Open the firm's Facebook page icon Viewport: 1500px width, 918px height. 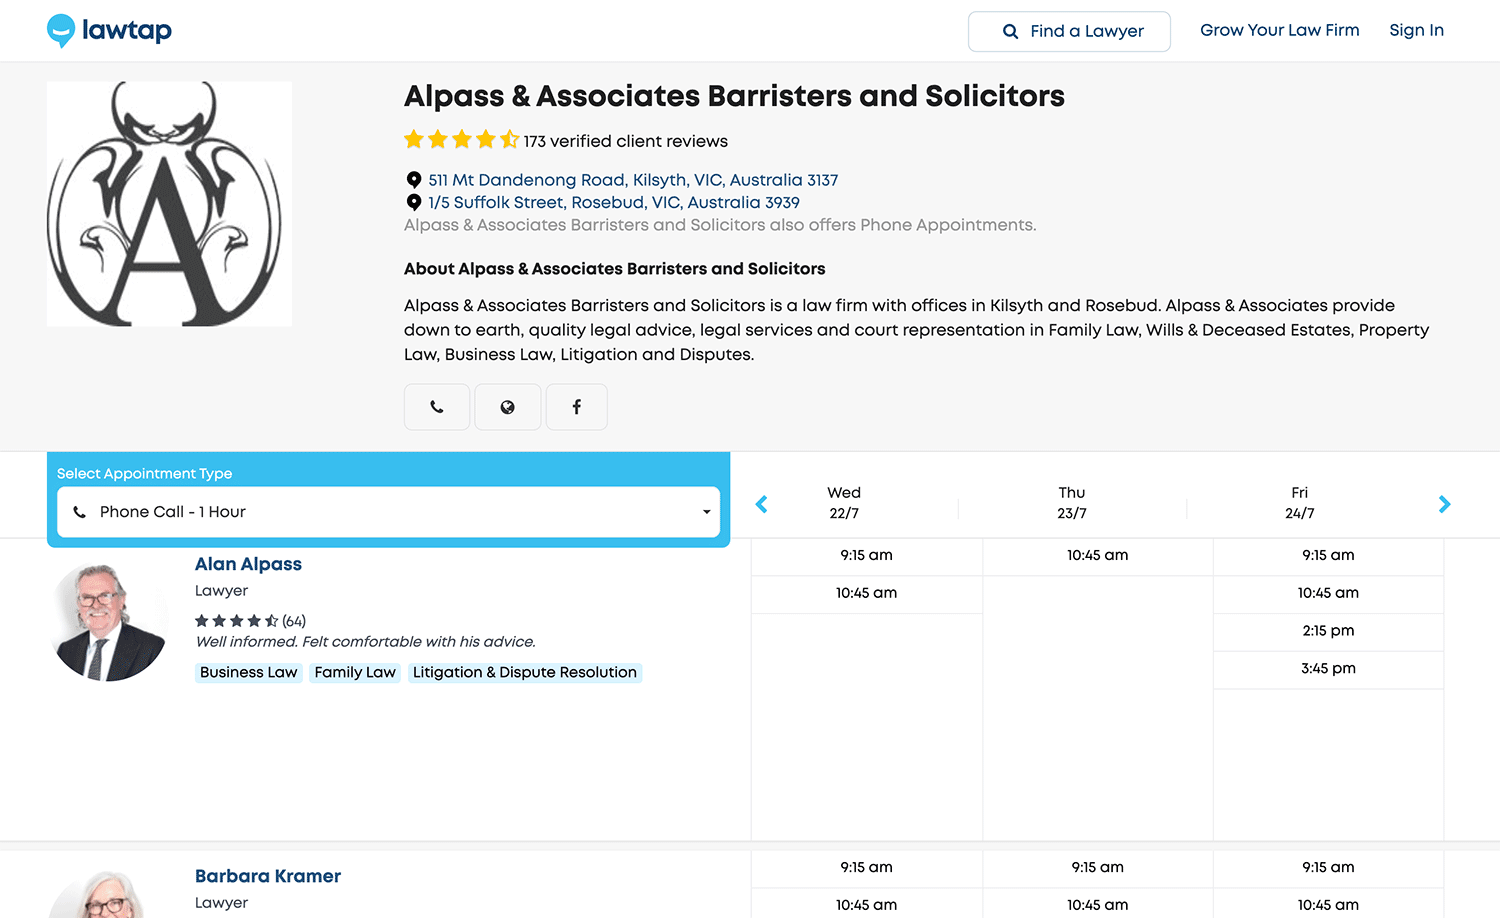577,407
